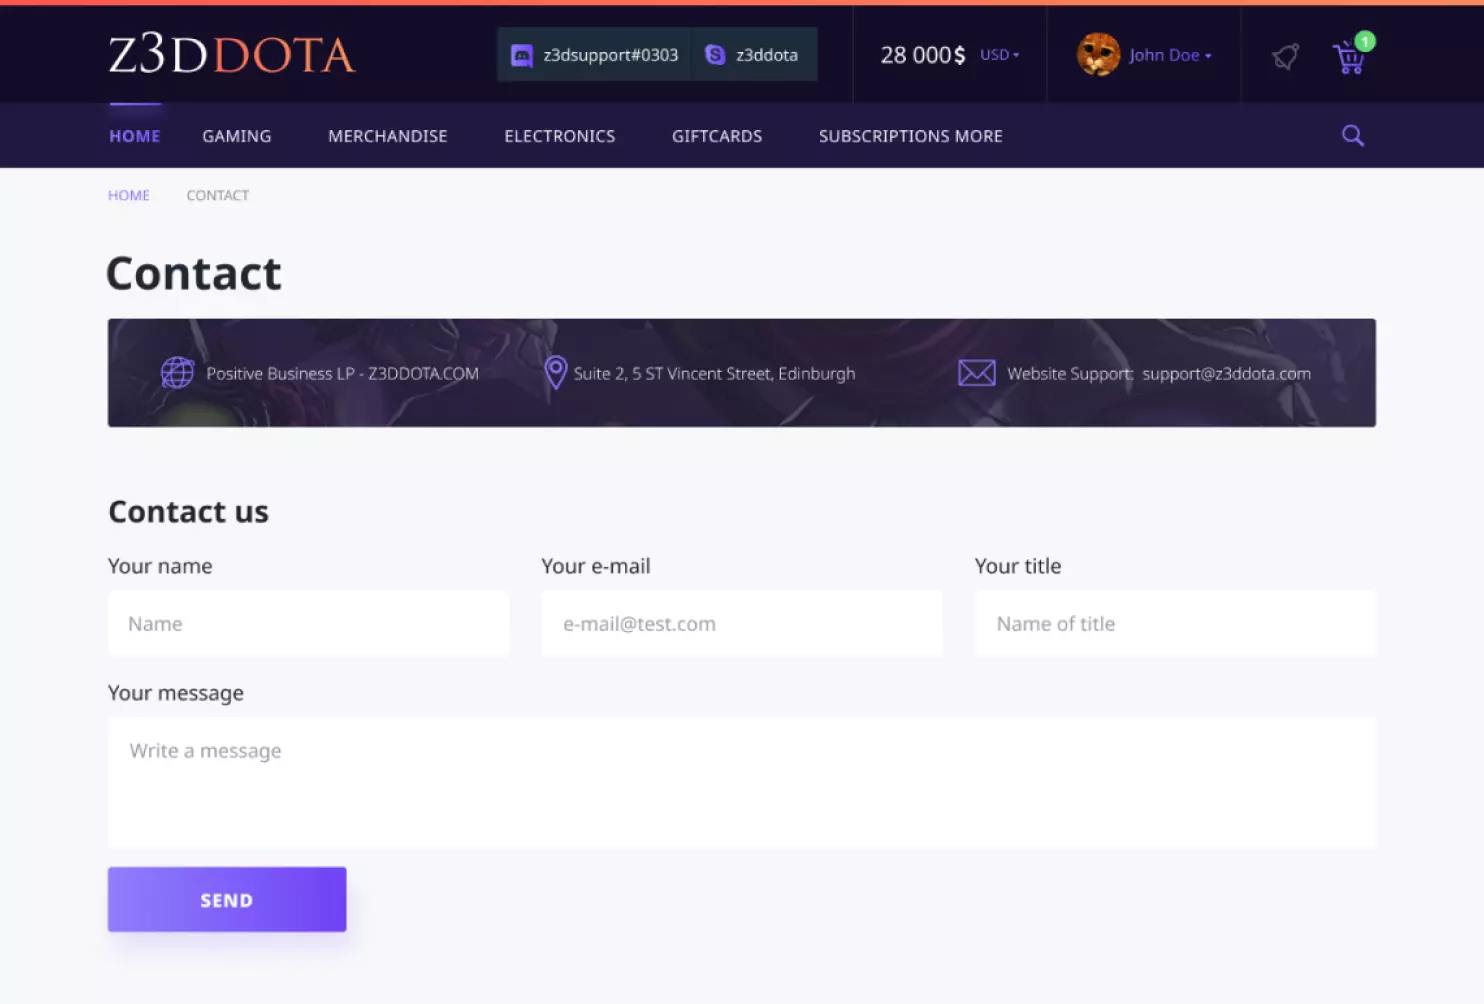Click the Home breadcrumb link

point(129,195)
